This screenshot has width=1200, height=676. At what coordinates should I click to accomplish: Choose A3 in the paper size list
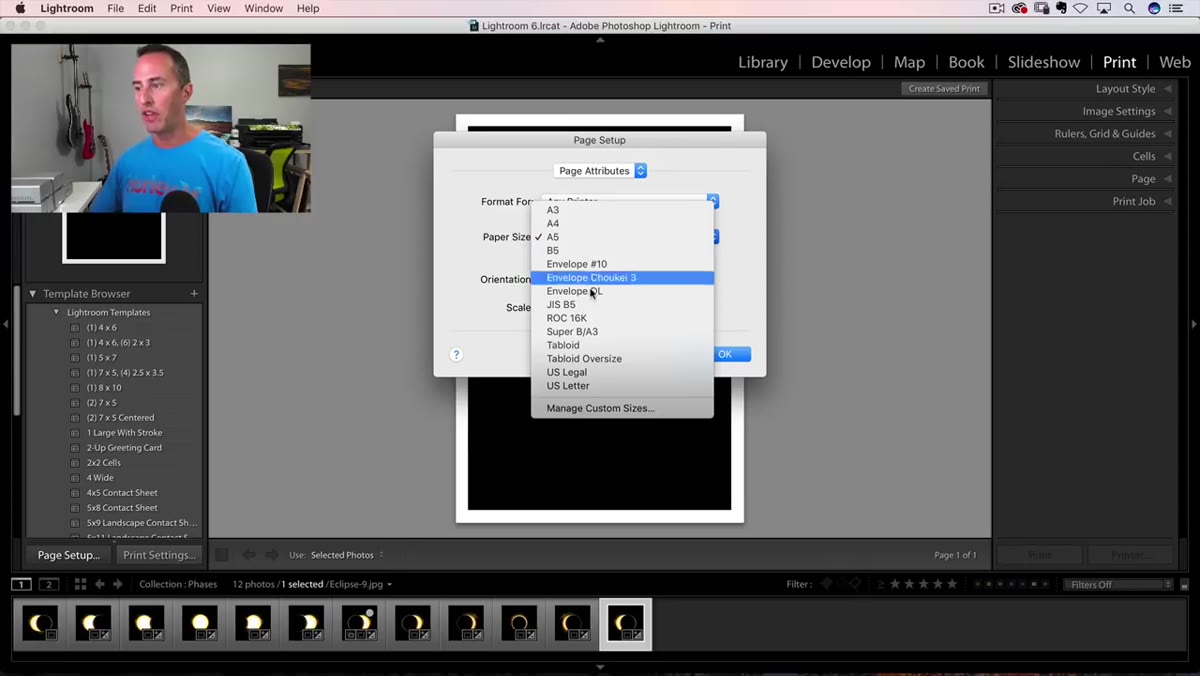622,210
